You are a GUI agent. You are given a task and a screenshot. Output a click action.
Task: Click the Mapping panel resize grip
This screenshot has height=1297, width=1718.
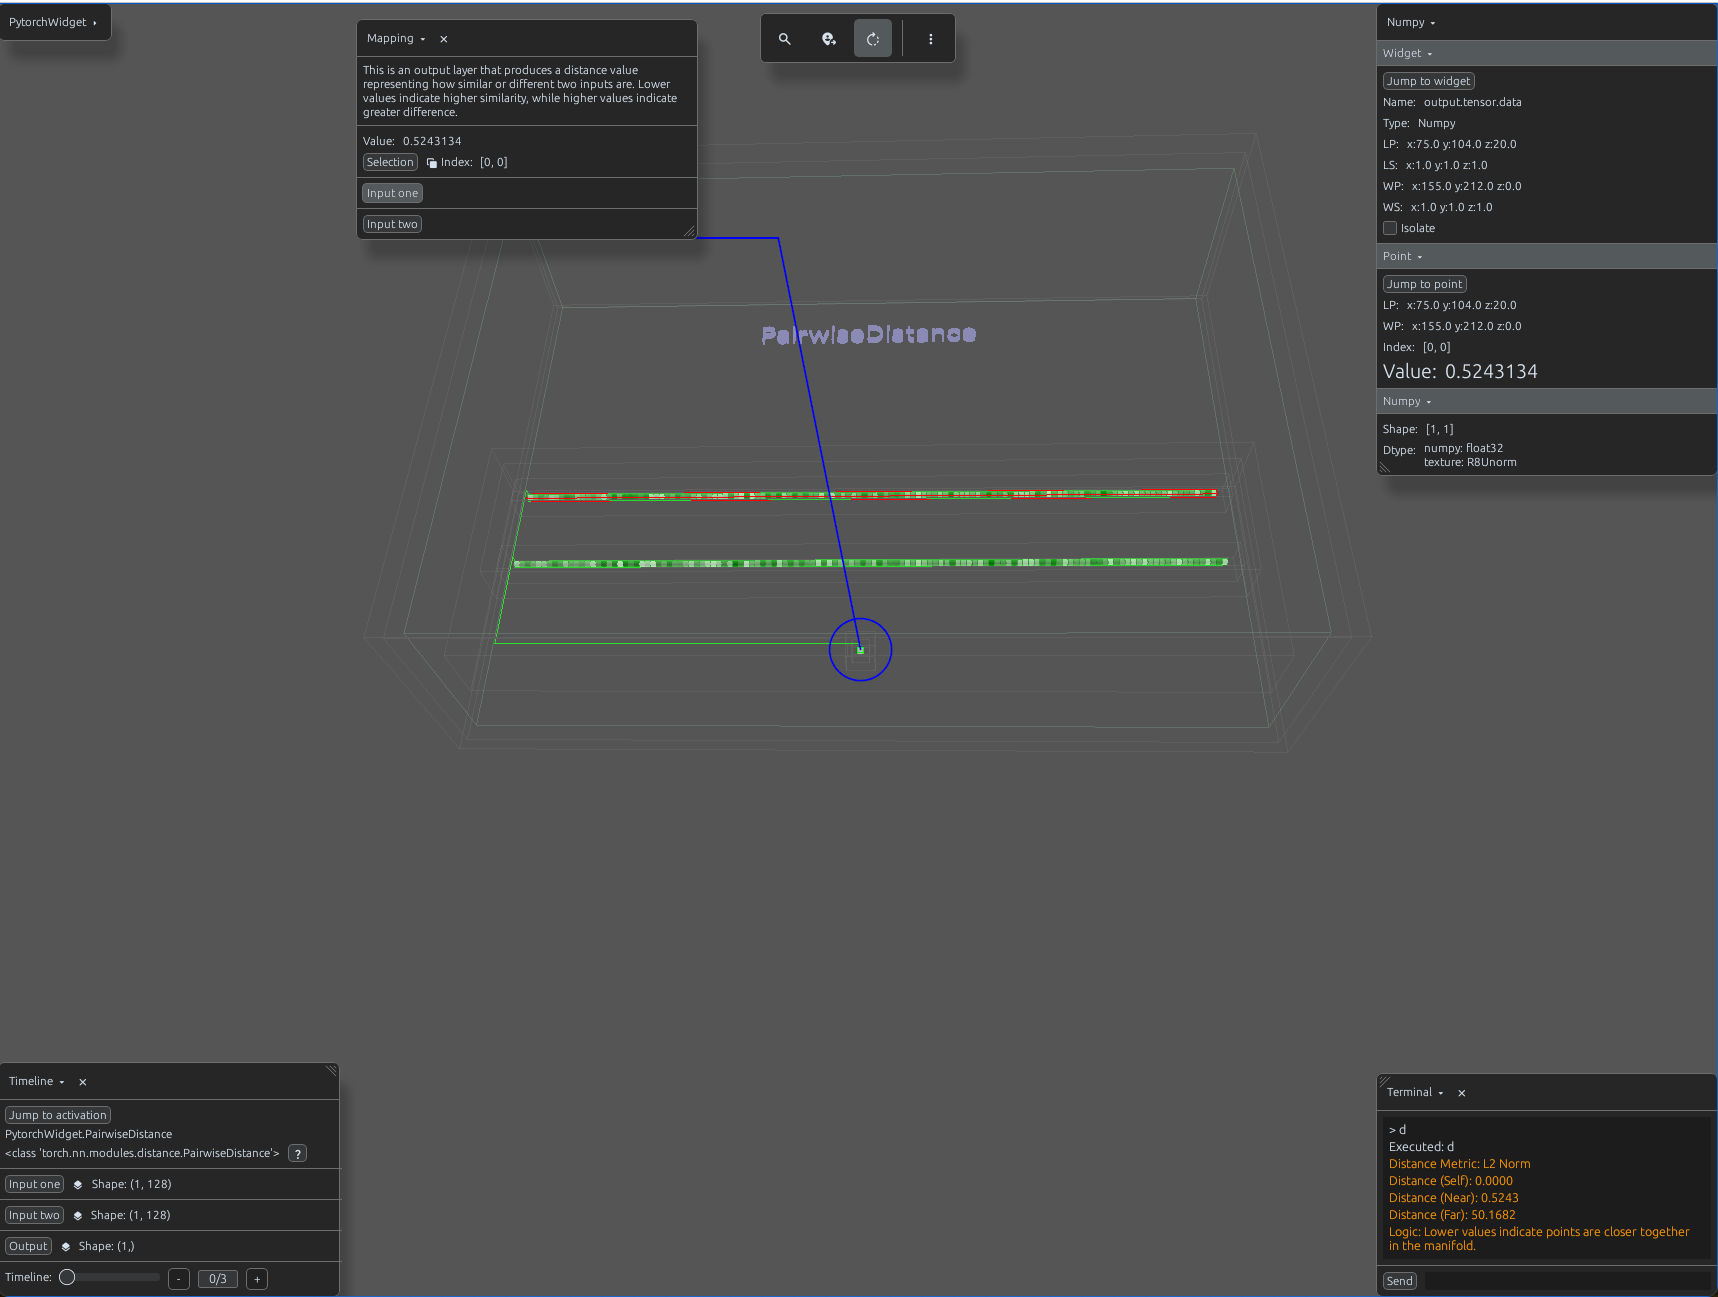[689, 232]
